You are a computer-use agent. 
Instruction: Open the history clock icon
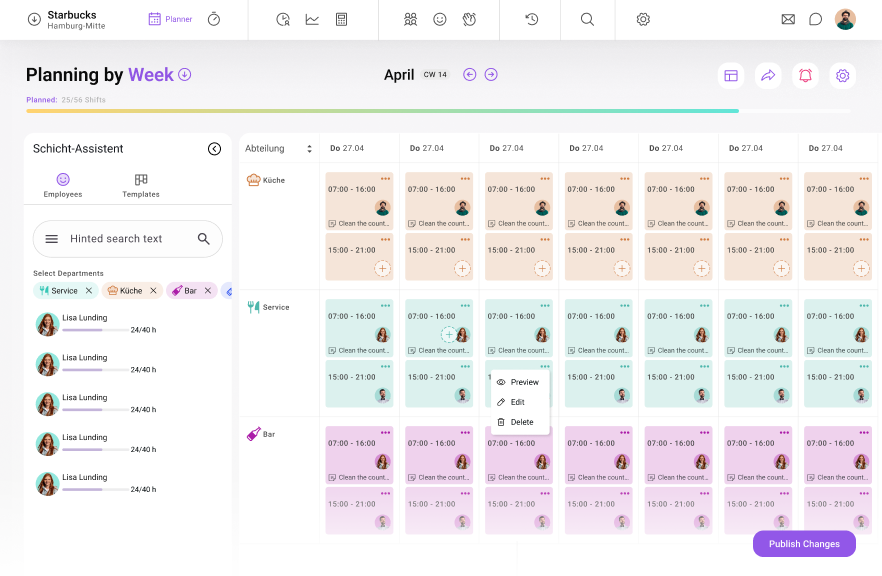click(532, 19)
